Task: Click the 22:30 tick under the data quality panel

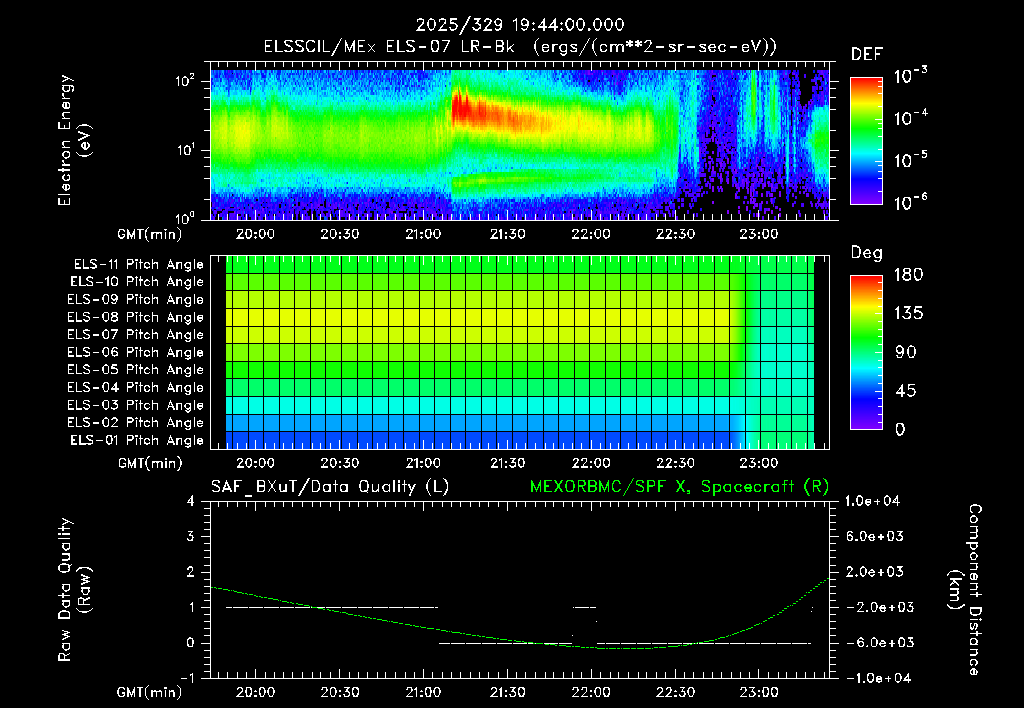Action: (x=675, y=692)
